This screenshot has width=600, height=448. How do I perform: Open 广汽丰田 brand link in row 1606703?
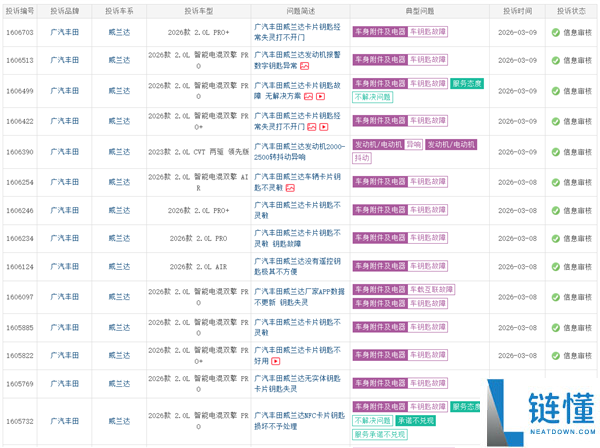tap(64, 33)
